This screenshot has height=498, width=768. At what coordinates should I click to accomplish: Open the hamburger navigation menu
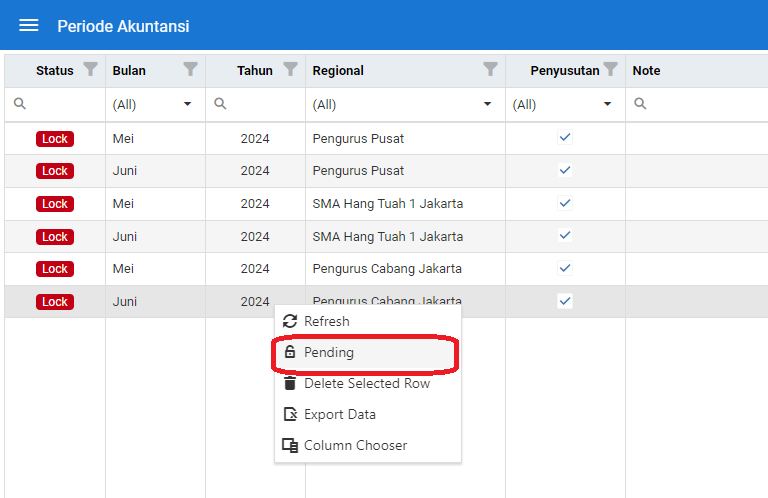[x=29, y=26]
